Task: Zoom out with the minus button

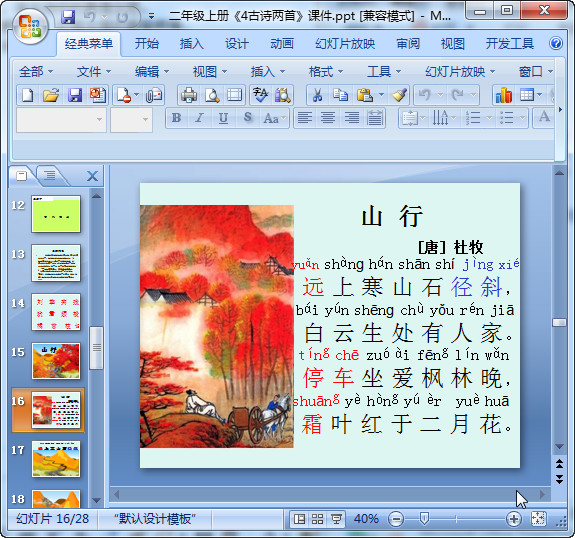Action: click(396, 519)
